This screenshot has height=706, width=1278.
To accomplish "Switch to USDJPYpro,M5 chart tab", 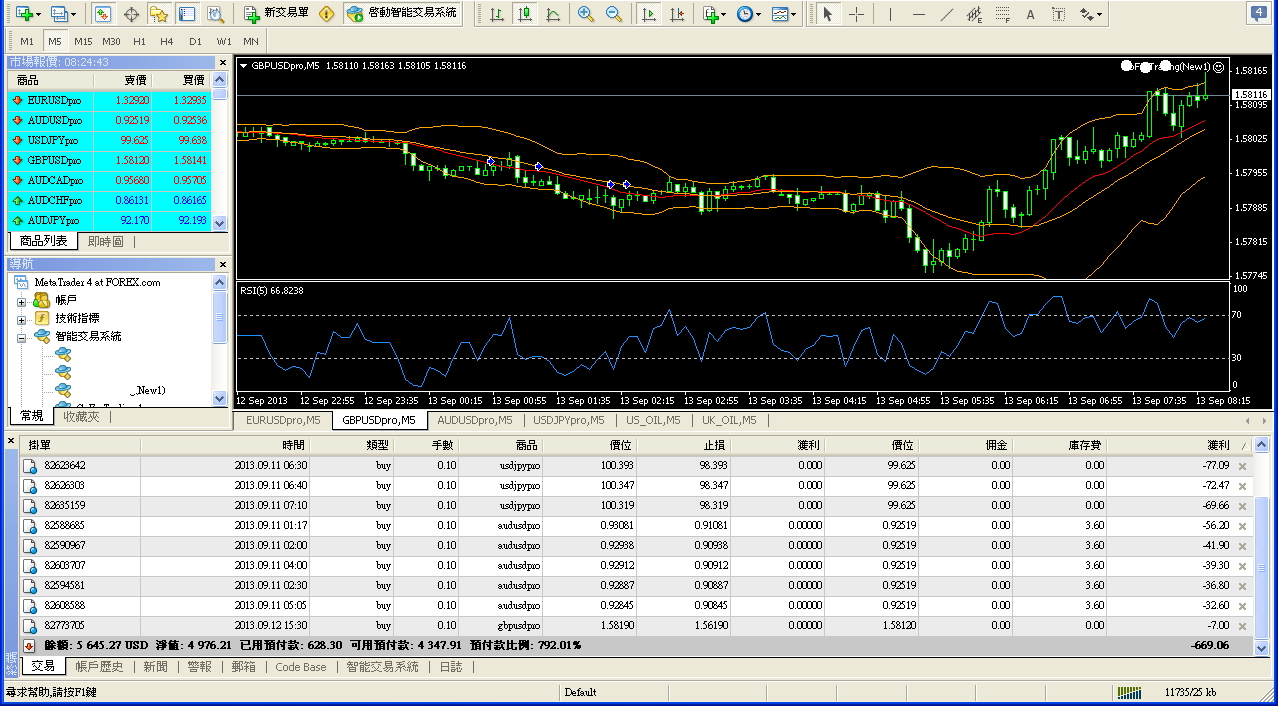I will click(570, 420).
